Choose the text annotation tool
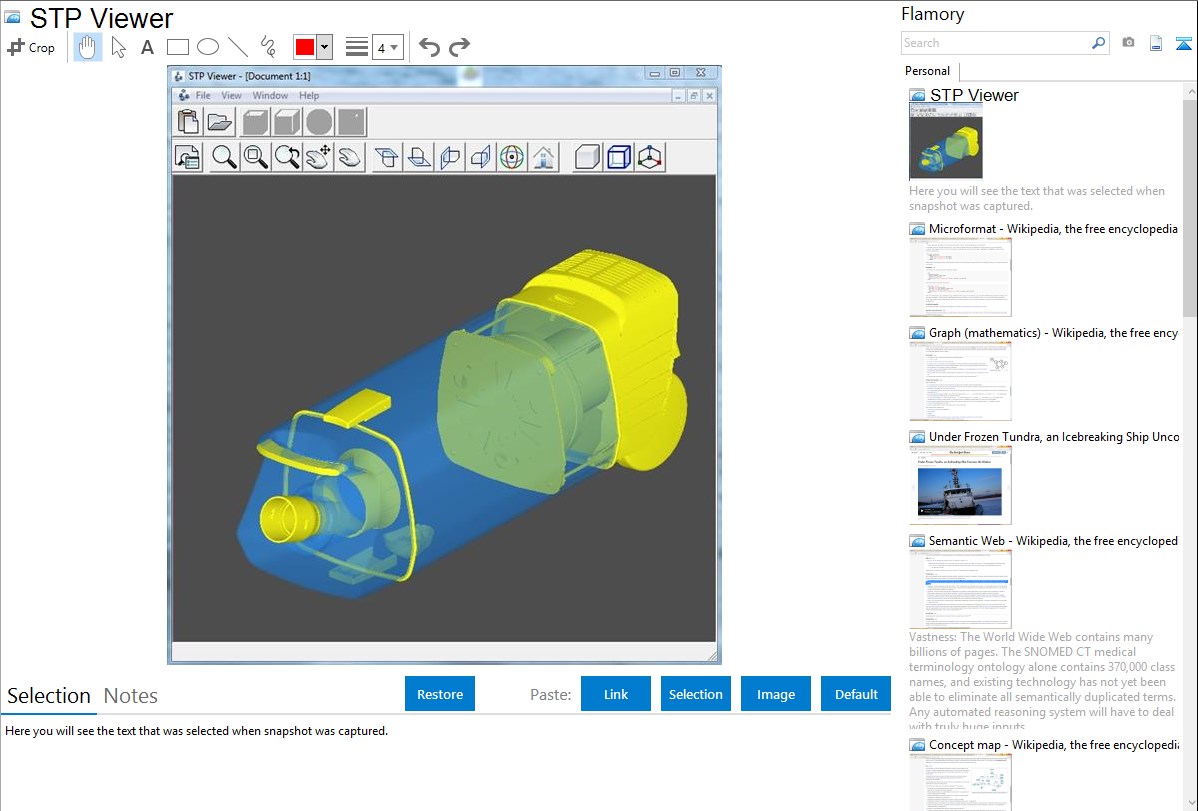 (x=147, y=47)
